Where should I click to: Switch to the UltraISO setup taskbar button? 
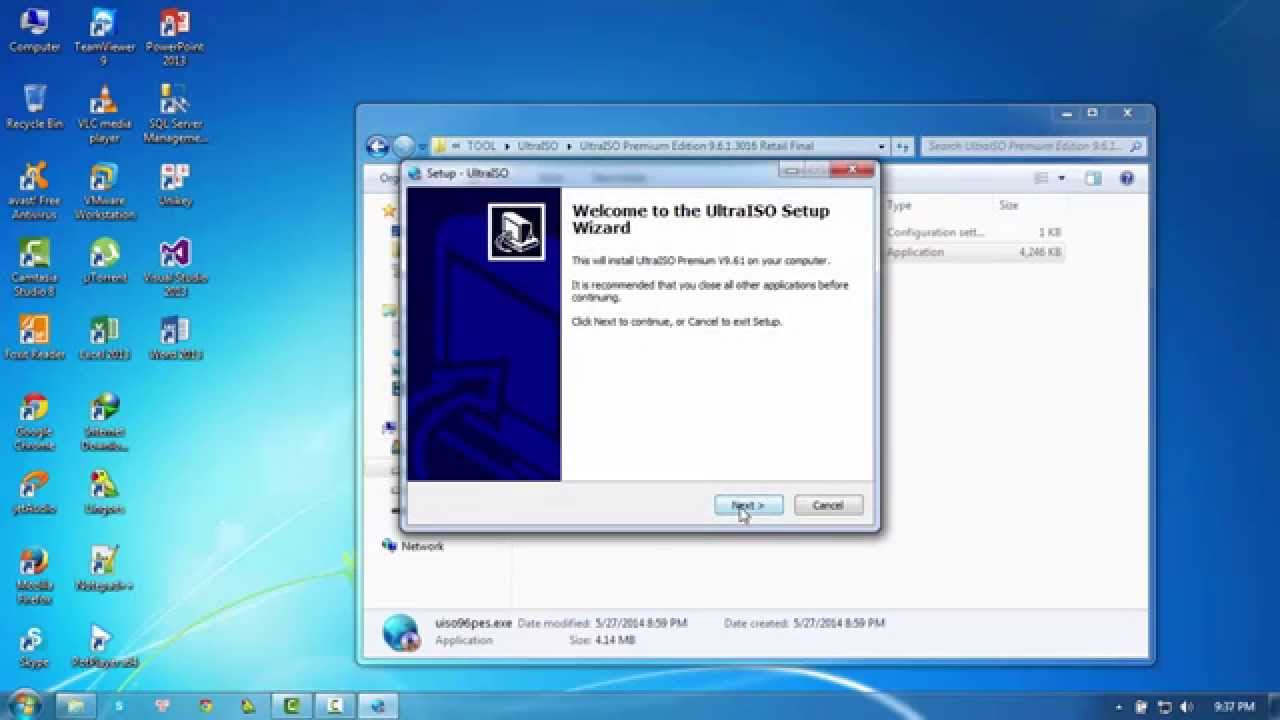pos(378,706)
